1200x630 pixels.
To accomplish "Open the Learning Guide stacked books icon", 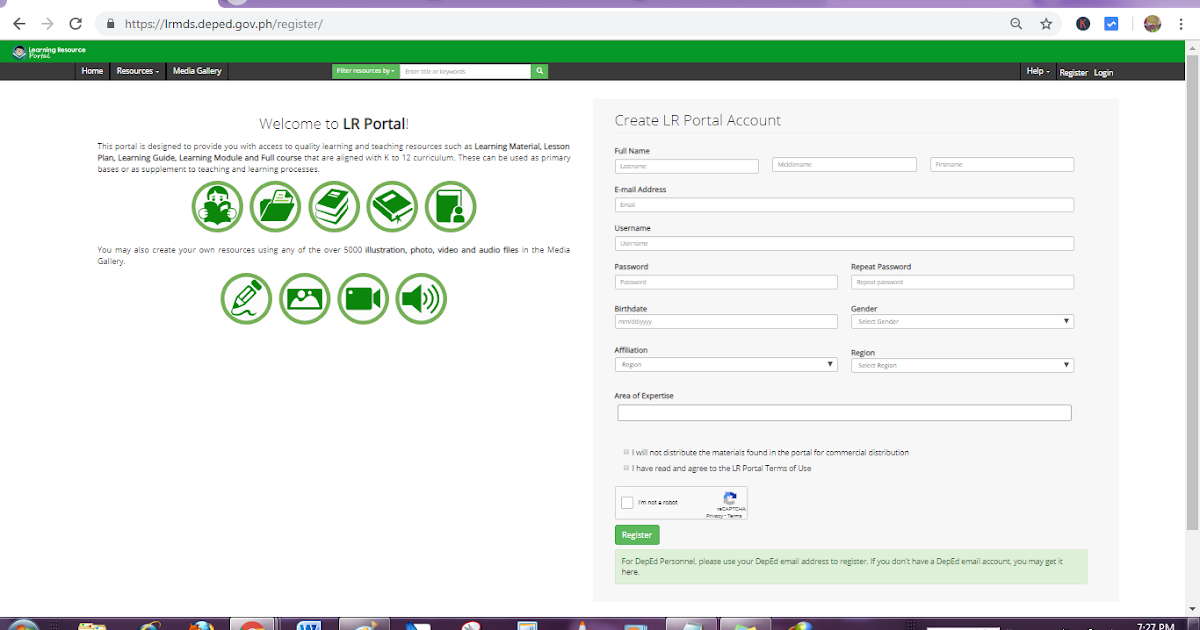I will pyautogui.click(x=334, y=207).
